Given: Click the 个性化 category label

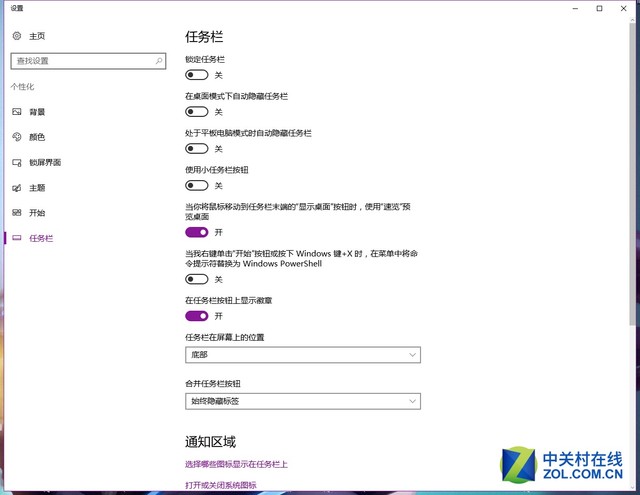Looking at the screenshot, I should pyautogui.click(x=22, y=87).
